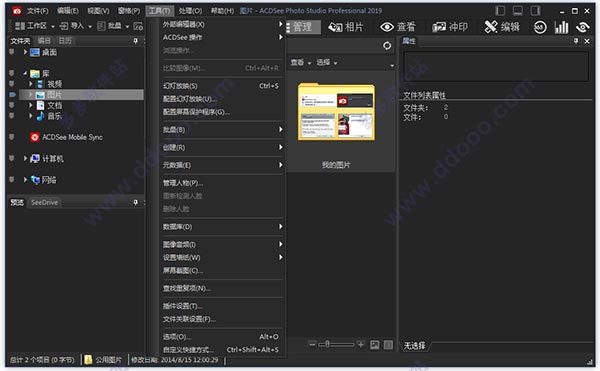Viewport: 600px width, 371px height.
Task: Click the pin icon on 文件夹 panel
Action: (135, 41)
